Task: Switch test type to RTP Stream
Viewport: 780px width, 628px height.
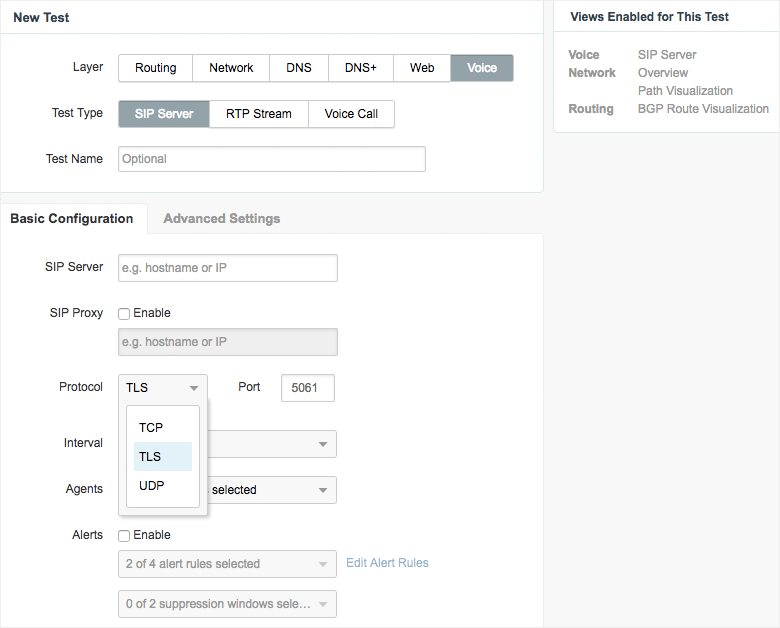Action: [x=259, y=114]
